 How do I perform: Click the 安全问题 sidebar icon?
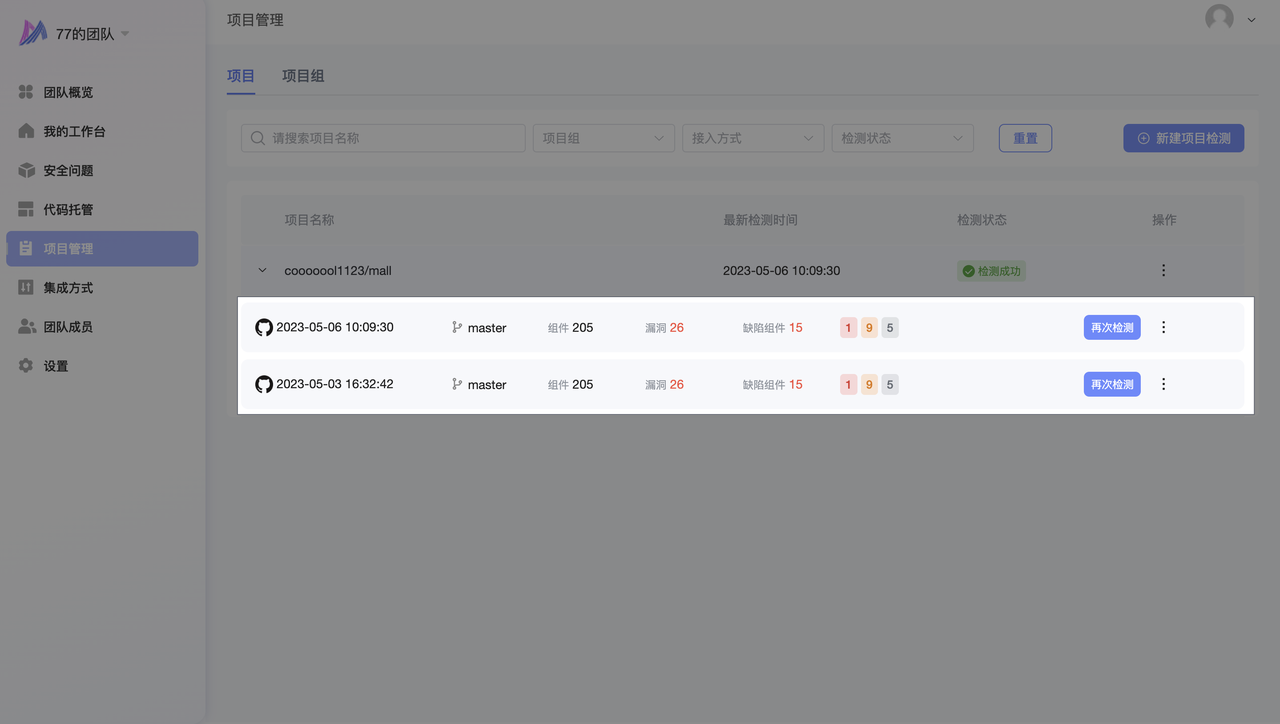[27, 170]
